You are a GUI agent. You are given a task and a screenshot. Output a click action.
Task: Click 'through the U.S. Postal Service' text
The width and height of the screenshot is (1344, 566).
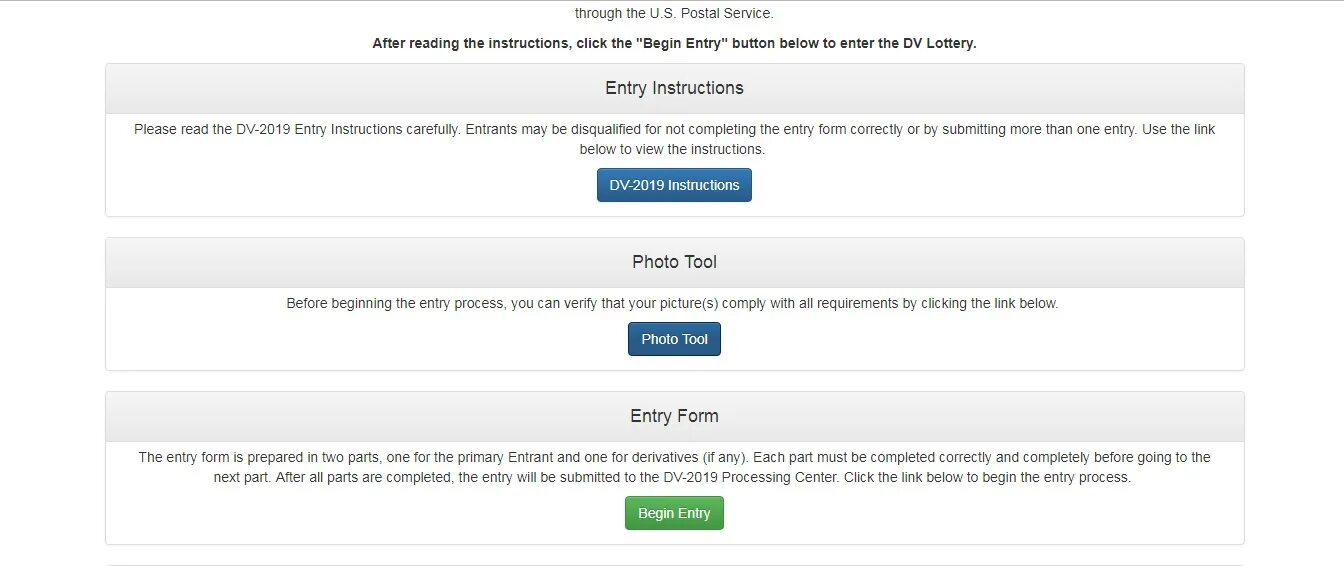[x=674, y=14]
